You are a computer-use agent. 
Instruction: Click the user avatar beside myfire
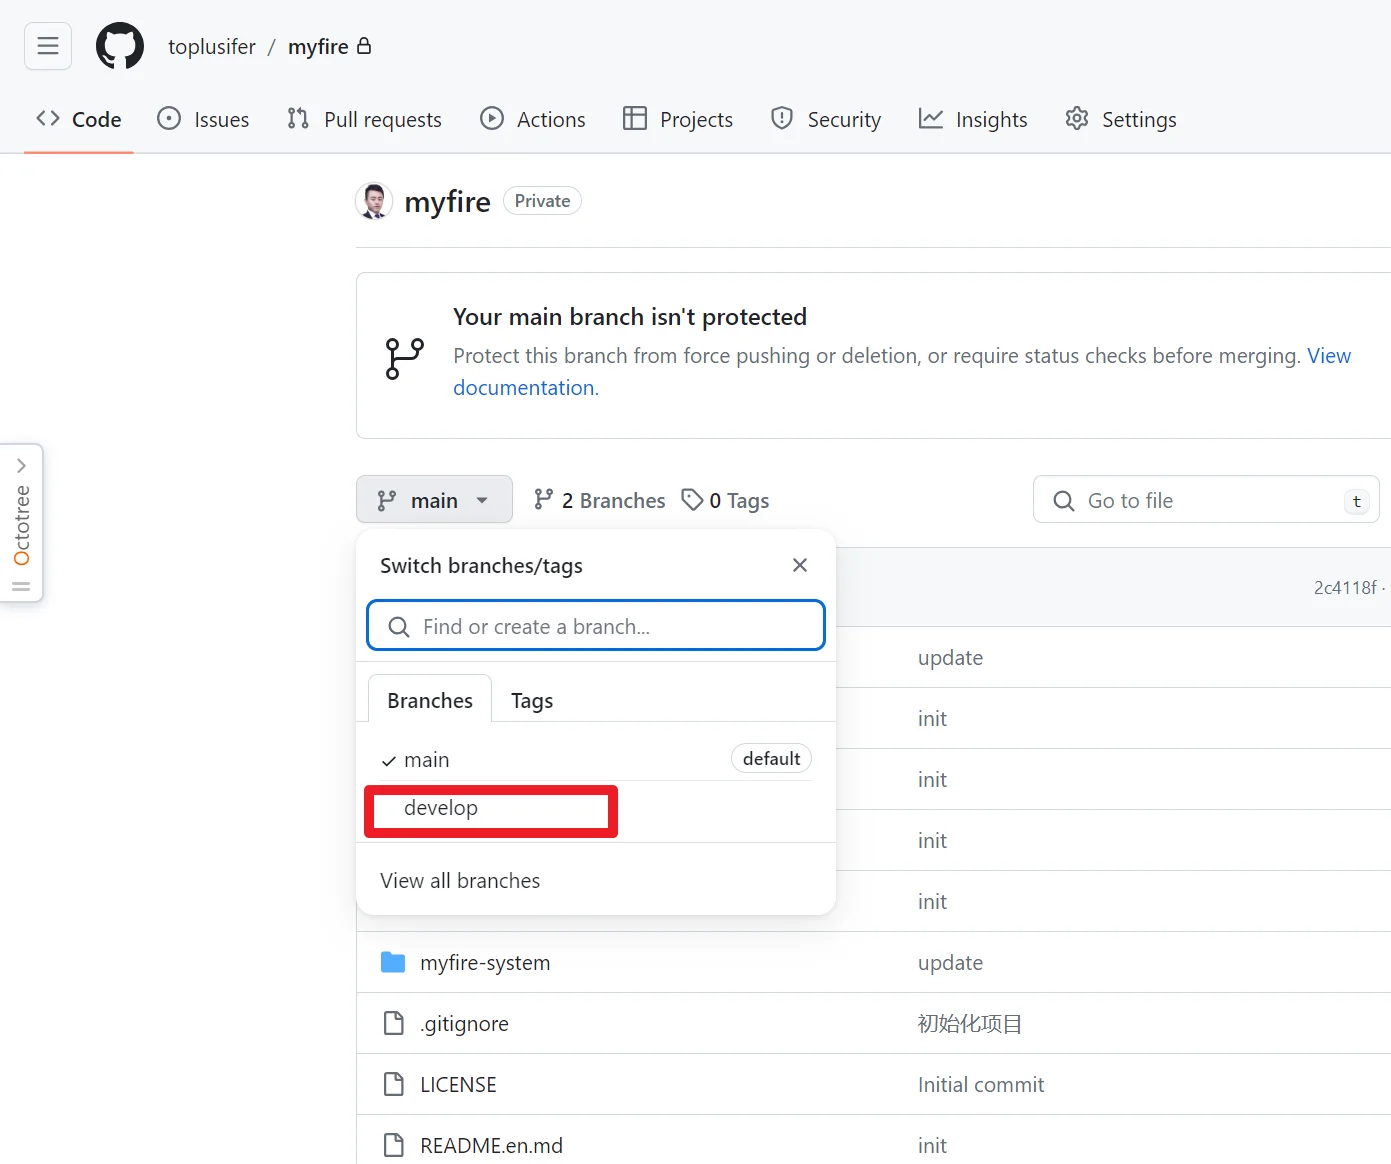(x=374, y=201)
